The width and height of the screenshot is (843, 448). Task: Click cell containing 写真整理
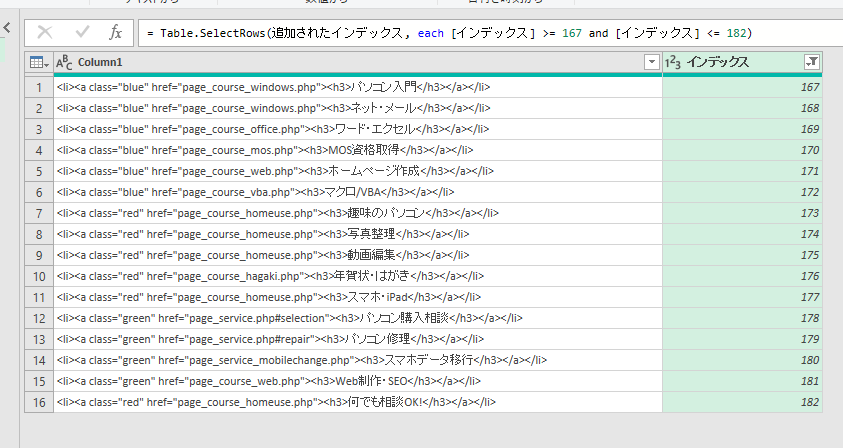(358, 234)
